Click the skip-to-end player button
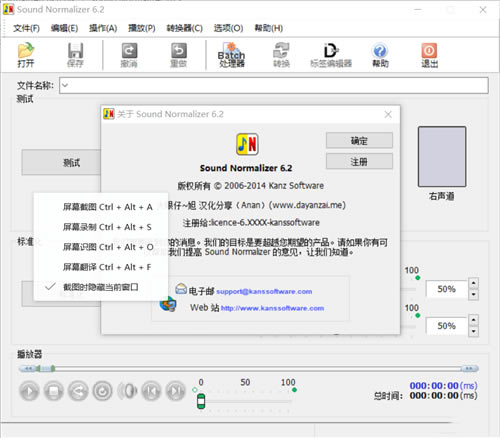The image size is (500, 438). 176,391
